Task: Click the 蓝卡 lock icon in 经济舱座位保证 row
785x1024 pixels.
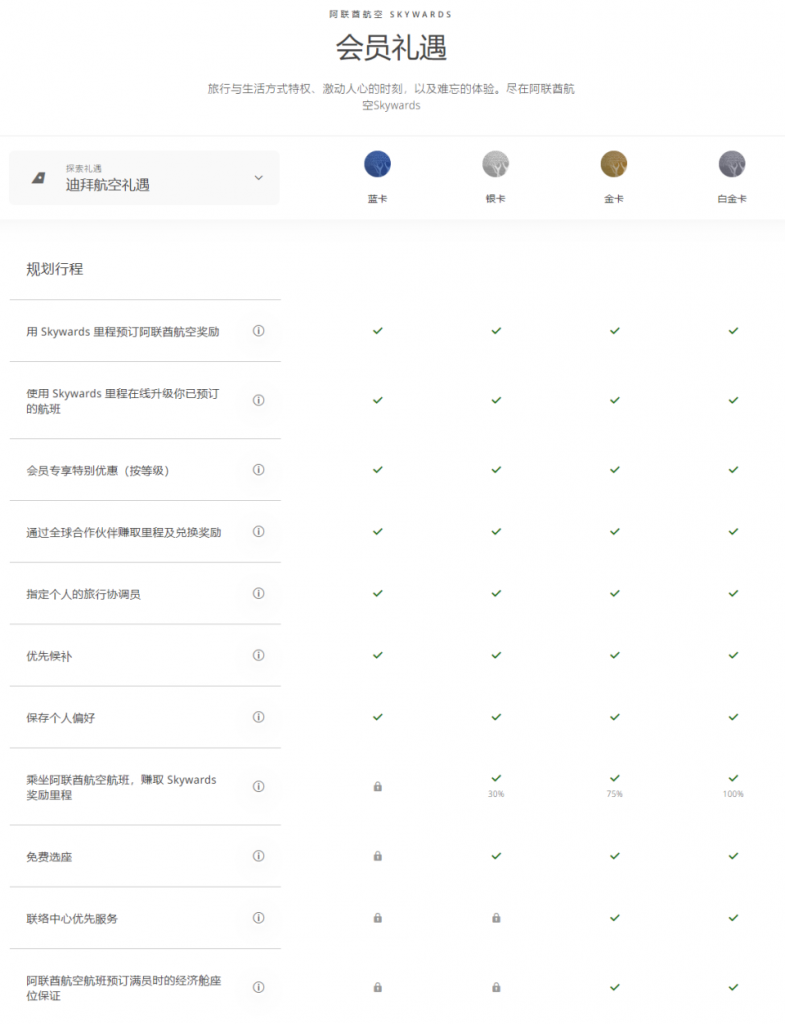Action: coord(377,987)
